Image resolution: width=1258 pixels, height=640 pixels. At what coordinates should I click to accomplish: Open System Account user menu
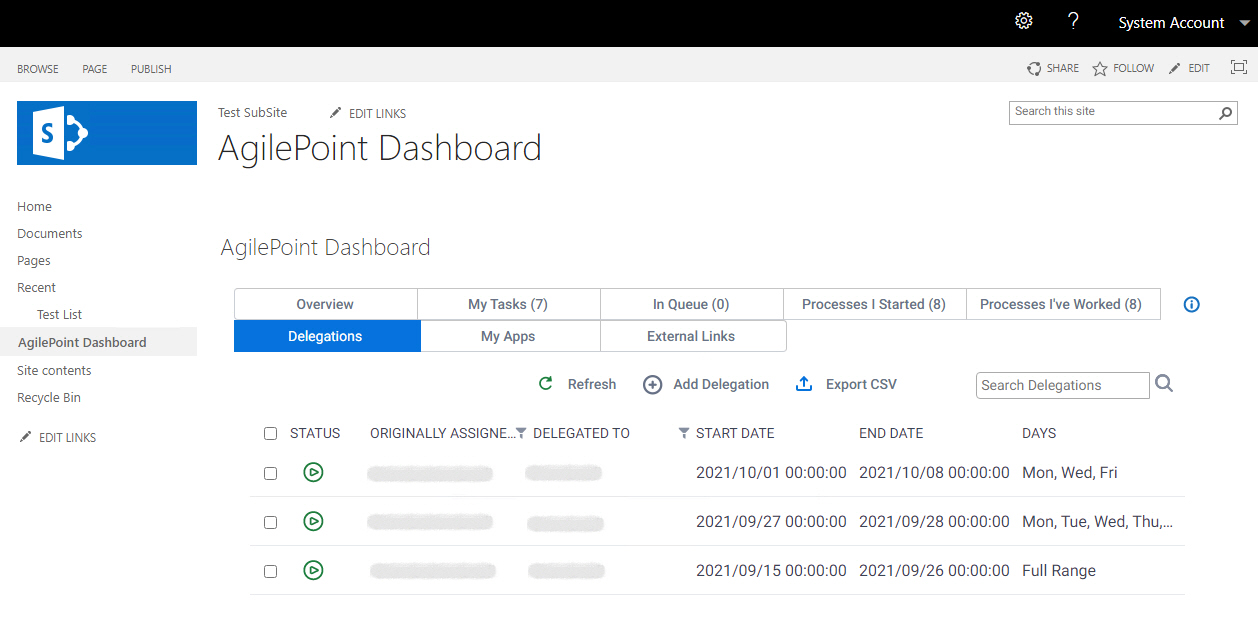point(1171,23)
